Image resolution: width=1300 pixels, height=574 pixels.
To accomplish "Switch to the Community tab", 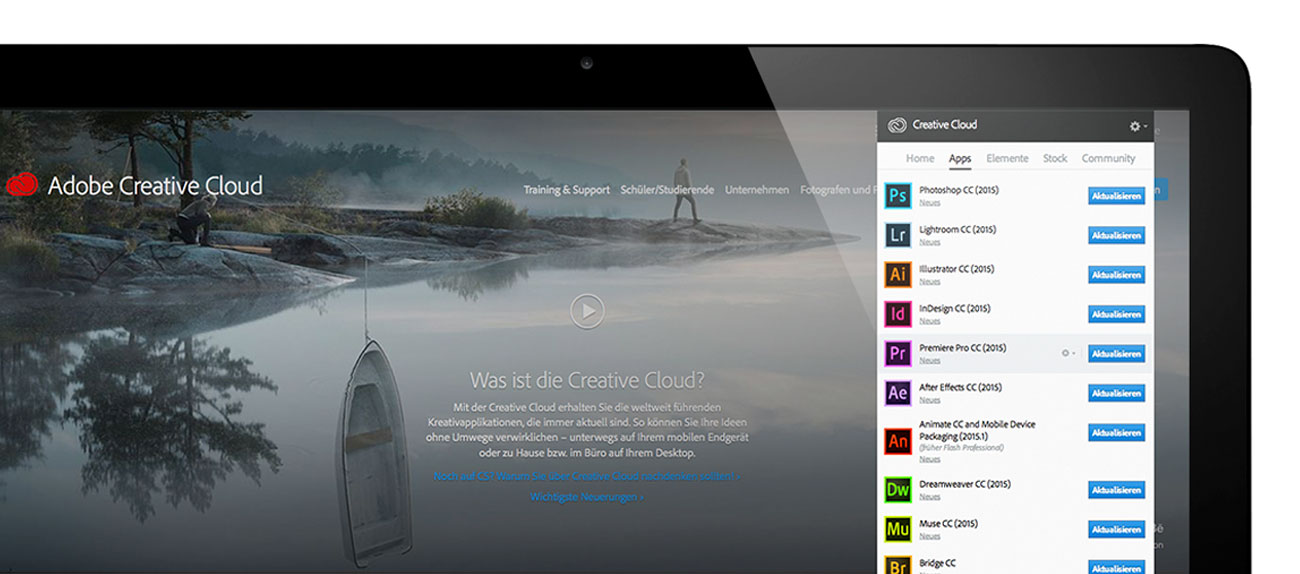I will (1107, 158).
